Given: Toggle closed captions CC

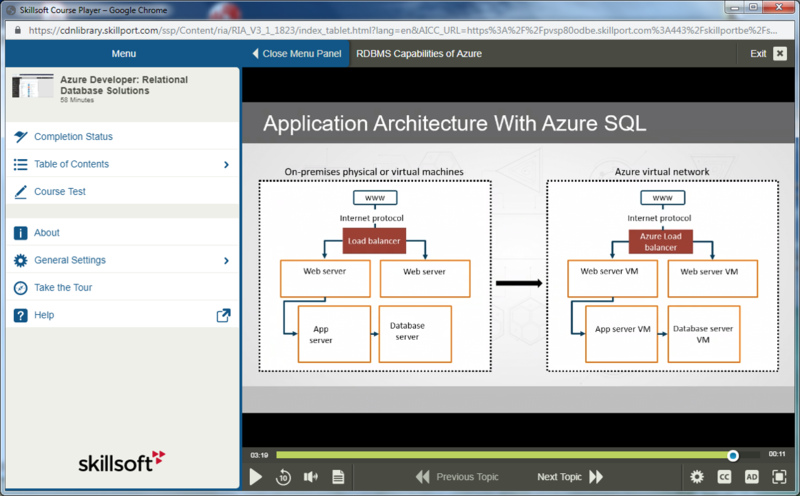Looking at the screenshot, I should [x=724, y=477].
